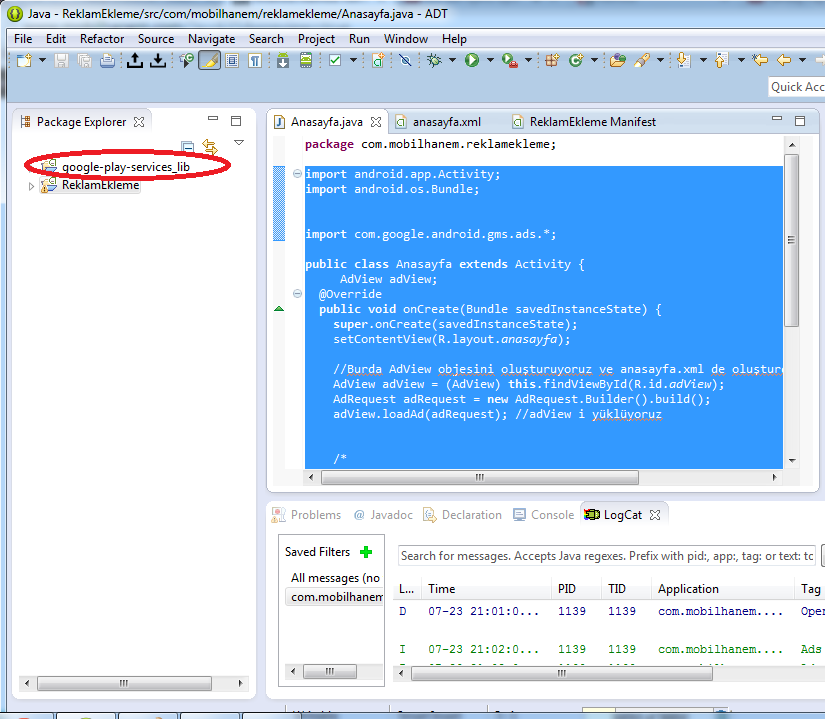The image size is (825, 719).
Task: Click the Print icon in toolbar
Action: pos(107,60)
